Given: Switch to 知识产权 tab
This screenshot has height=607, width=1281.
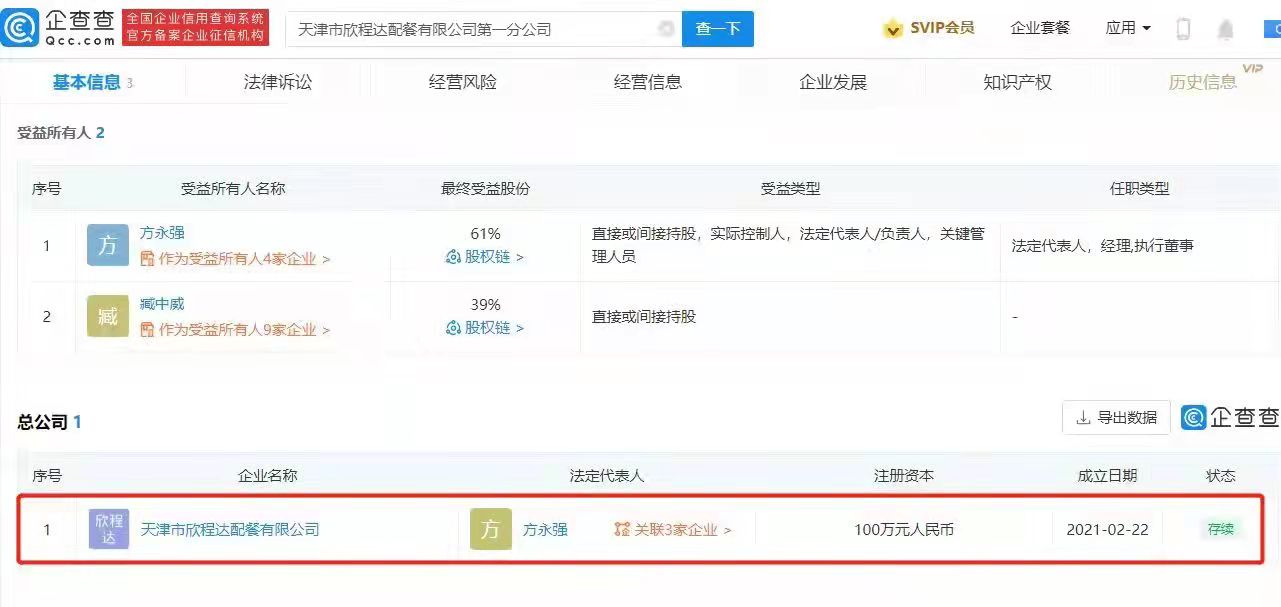Looking at the screenshot, I should click(x=1018, y=82).
